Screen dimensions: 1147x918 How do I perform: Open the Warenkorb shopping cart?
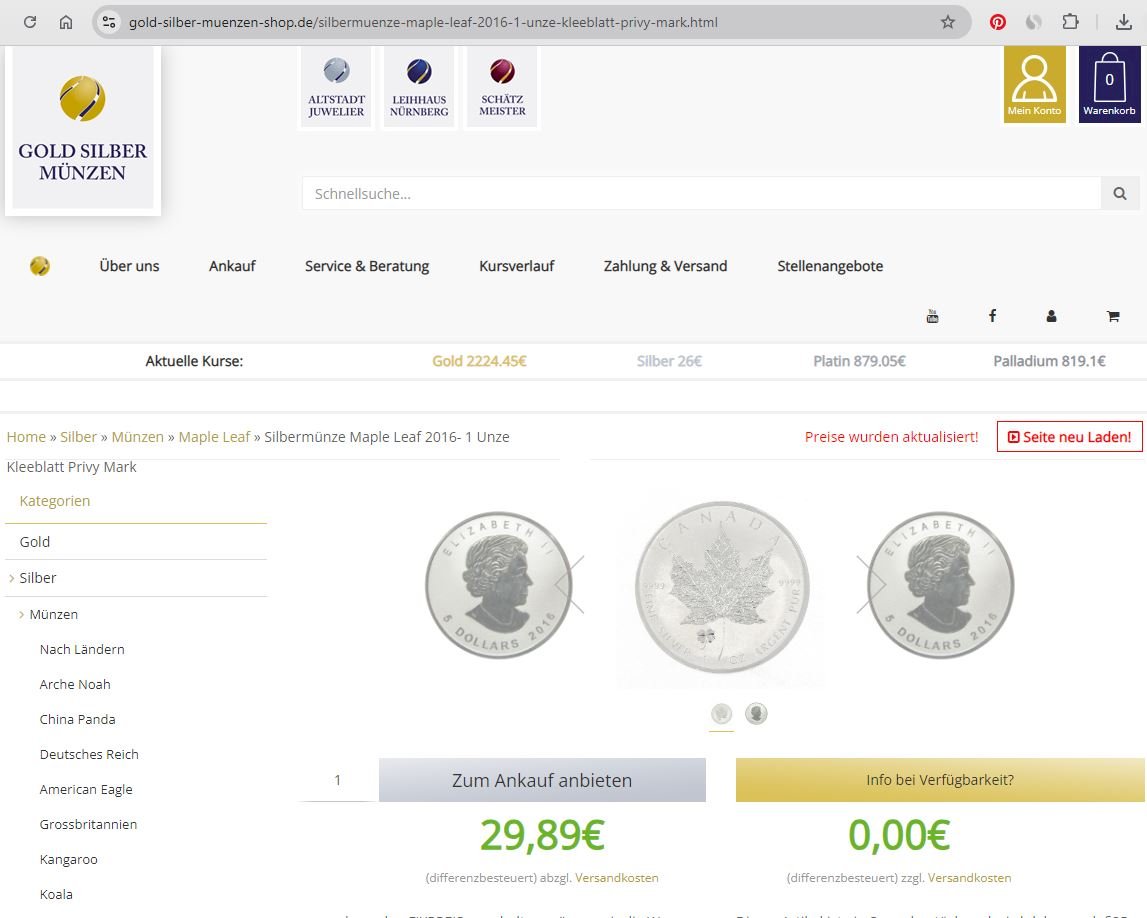click(1109, 84)
